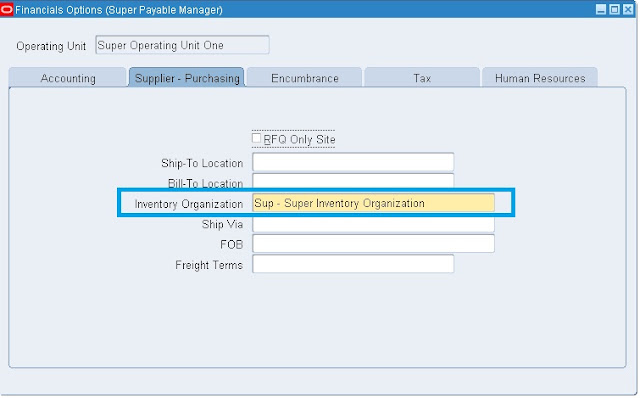This screenshot has width=640, height=398.
Task: Click the Inventory Organization label
Action: [x=189, y=204]
